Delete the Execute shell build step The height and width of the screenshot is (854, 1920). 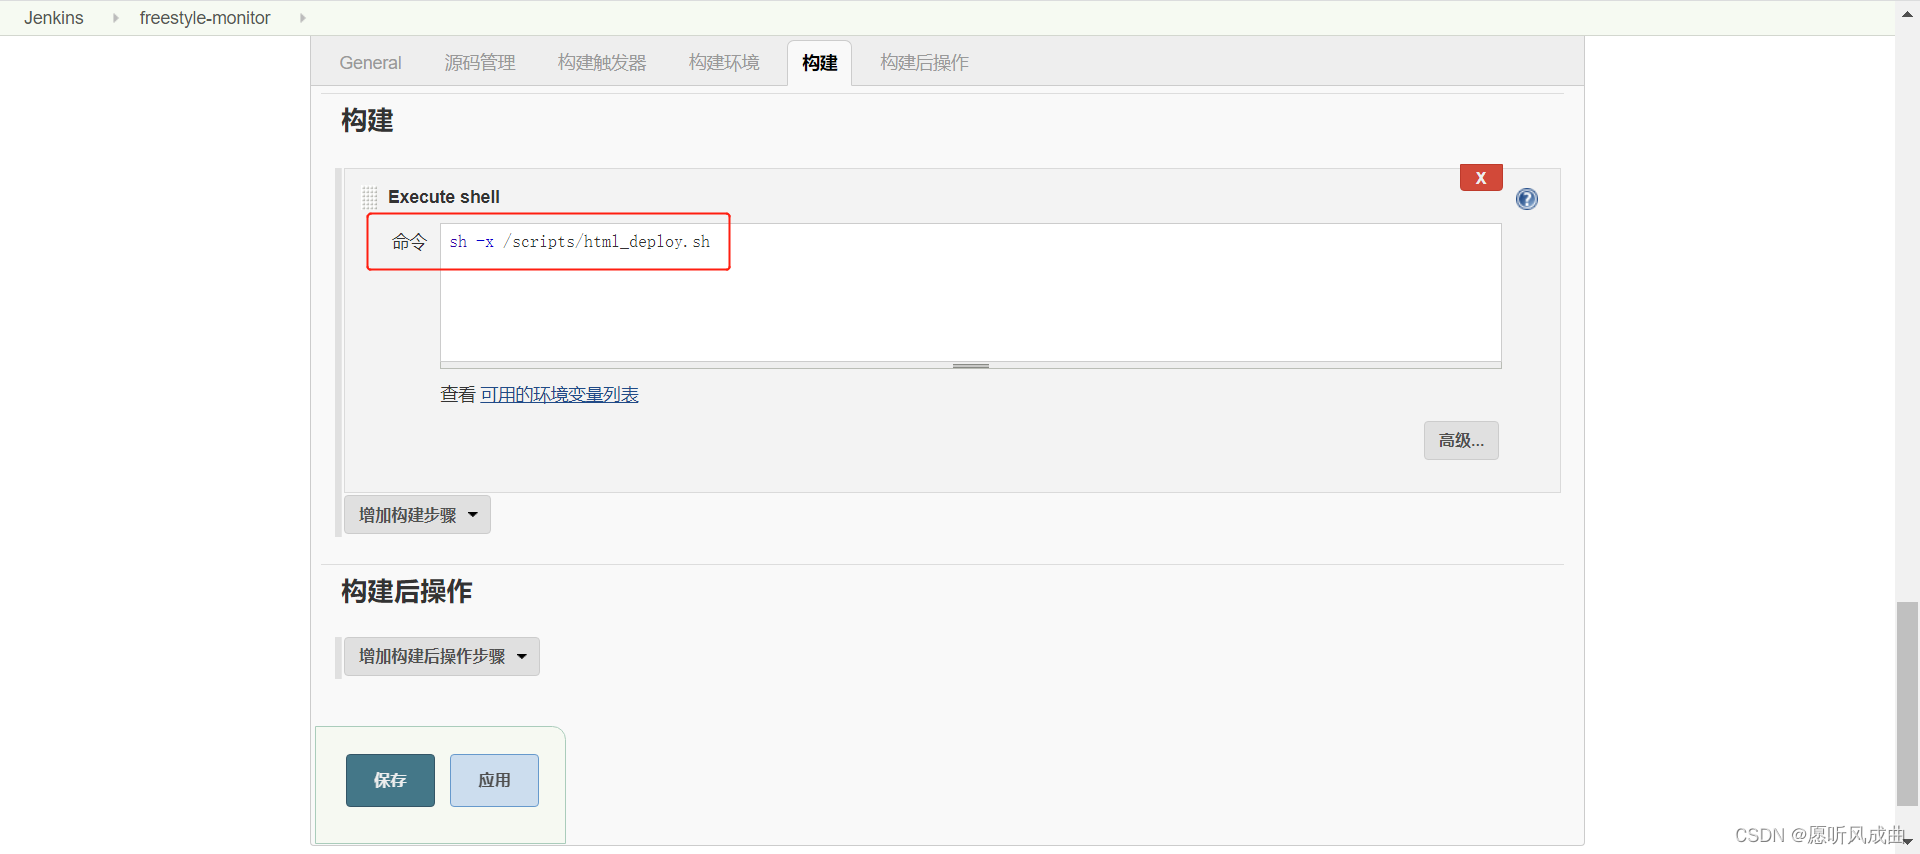[1481, 177]
